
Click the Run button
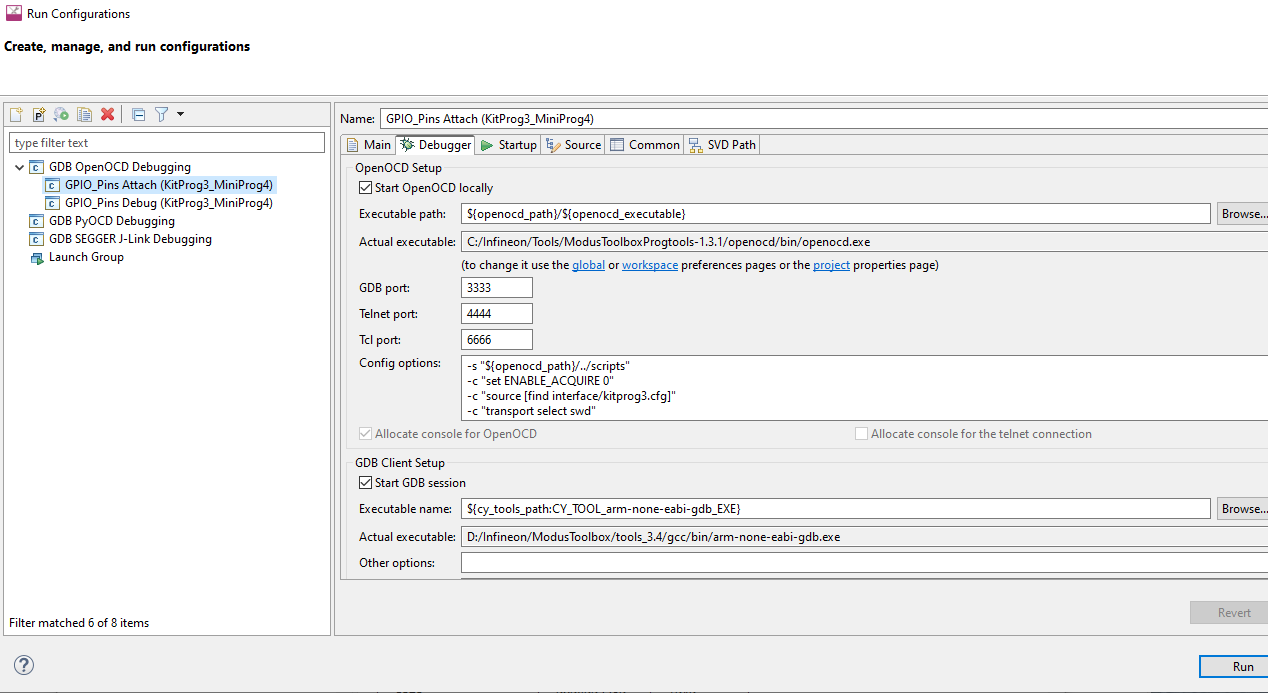click(1234, 667)
